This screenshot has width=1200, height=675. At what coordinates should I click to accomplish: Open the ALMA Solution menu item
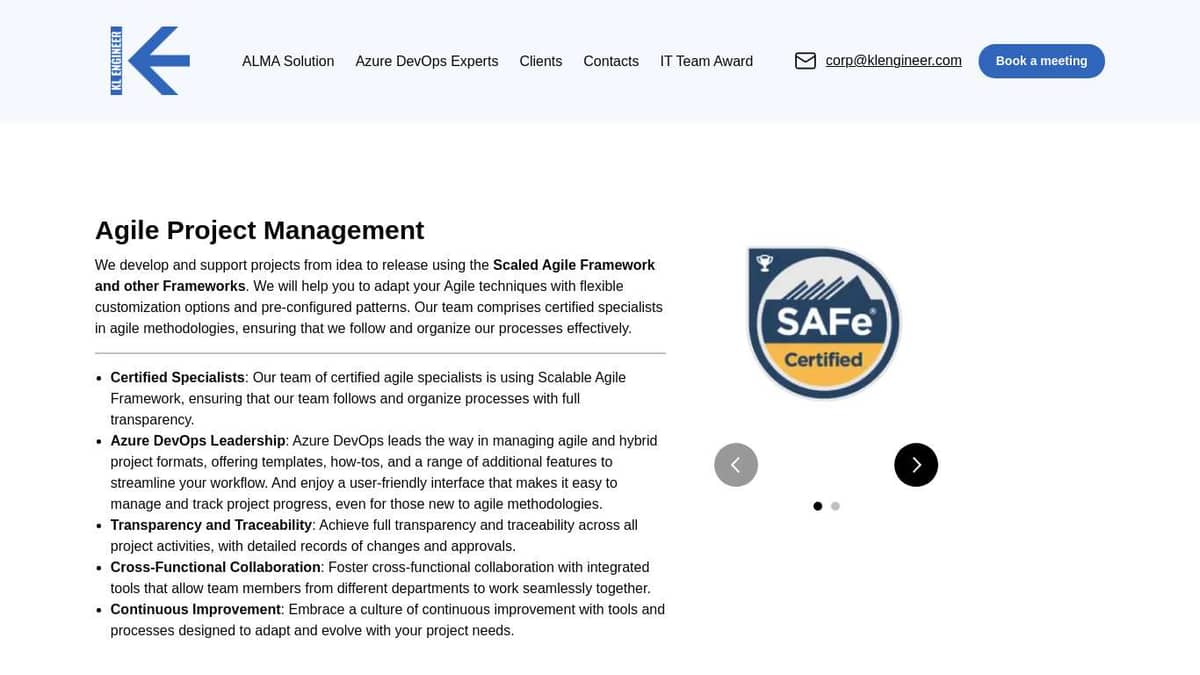coord(288,61)
